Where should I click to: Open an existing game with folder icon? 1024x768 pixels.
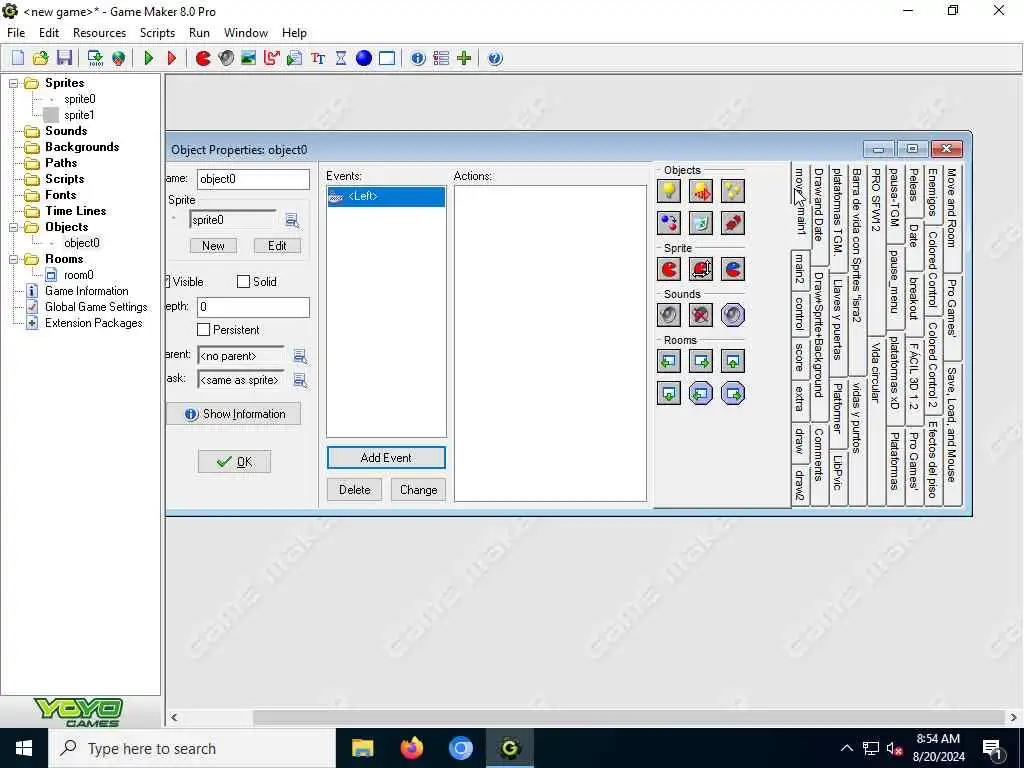[40, 58]
